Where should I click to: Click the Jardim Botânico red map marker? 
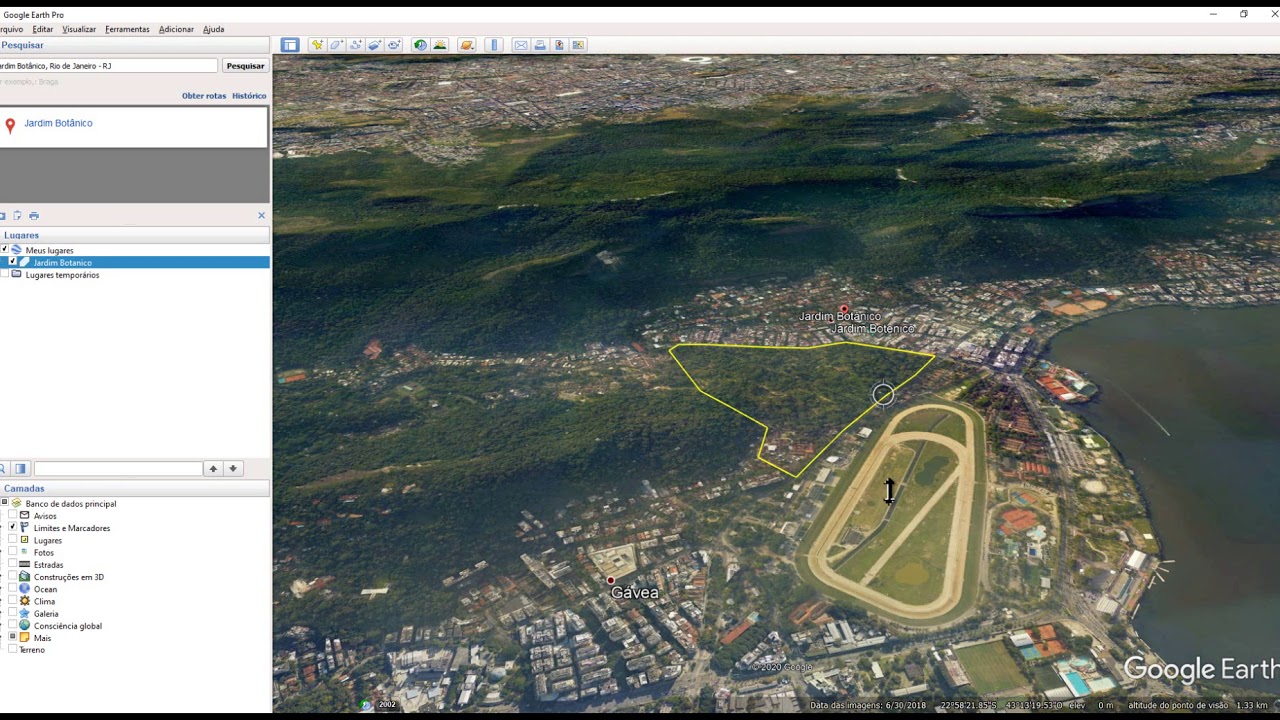[x=844, y=310]
